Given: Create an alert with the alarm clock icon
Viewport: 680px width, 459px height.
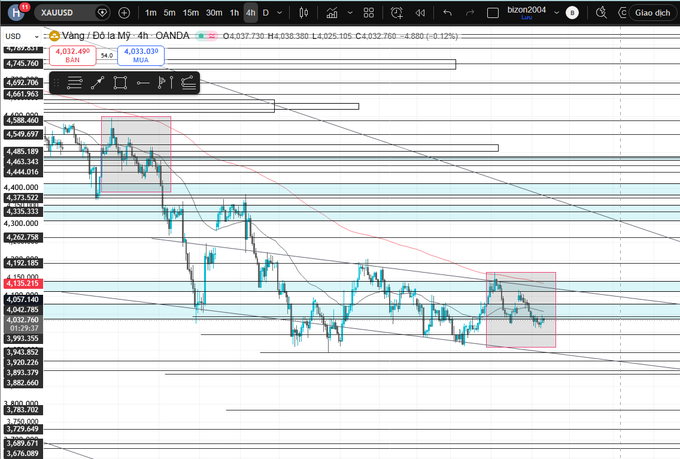Looking at the screenshot, I should [x=396, y=13].
